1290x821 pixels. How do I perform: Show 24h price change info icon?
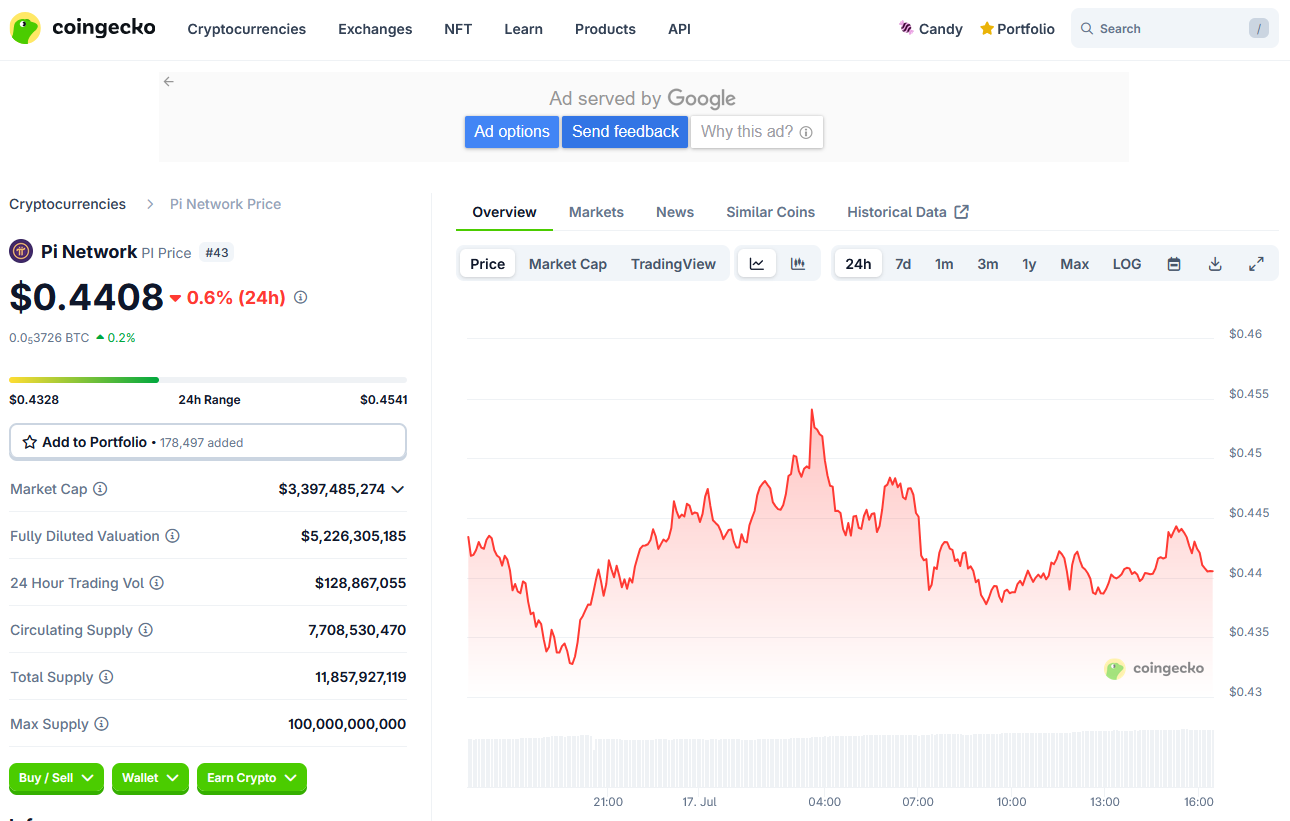coord(300,297)
